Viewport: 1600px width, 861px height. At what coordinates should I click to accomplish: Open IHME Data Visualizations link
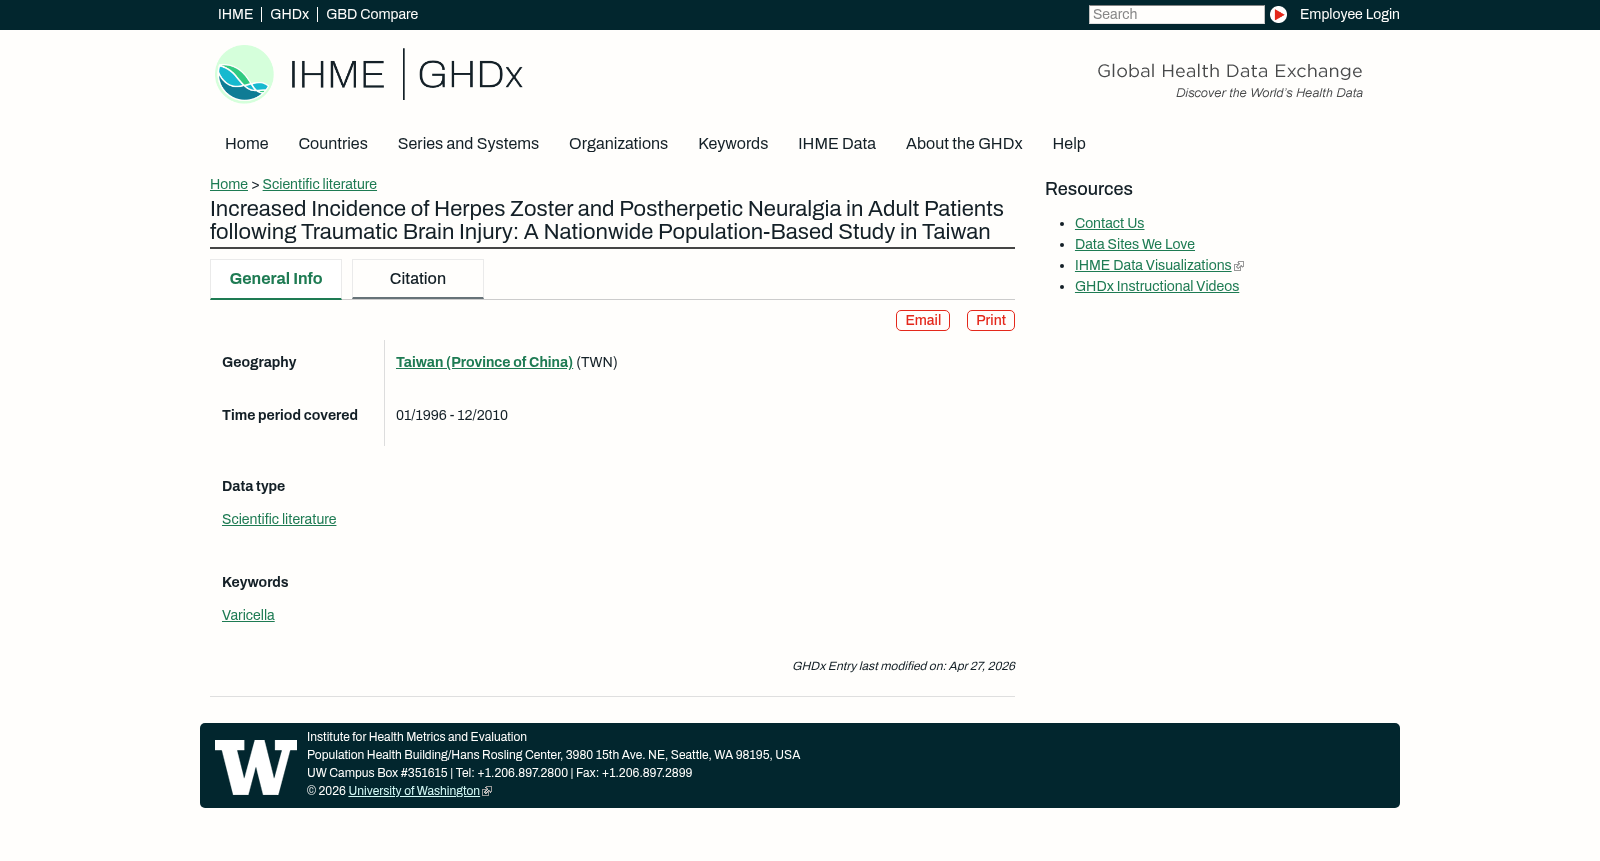click(x=1153, y=265)
